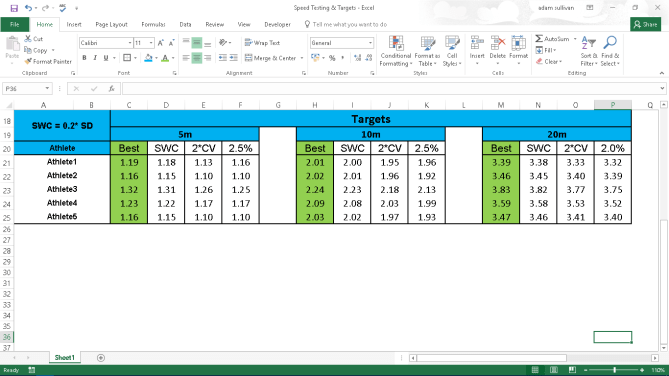Open Conditional Formatting
The width and height of the screenshot is (669, 376).
tap(396, 51)
